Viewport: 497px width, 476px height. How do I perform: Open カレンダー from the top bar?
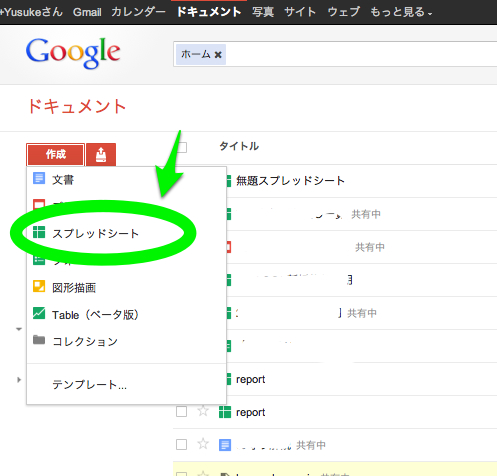(138, 12)
